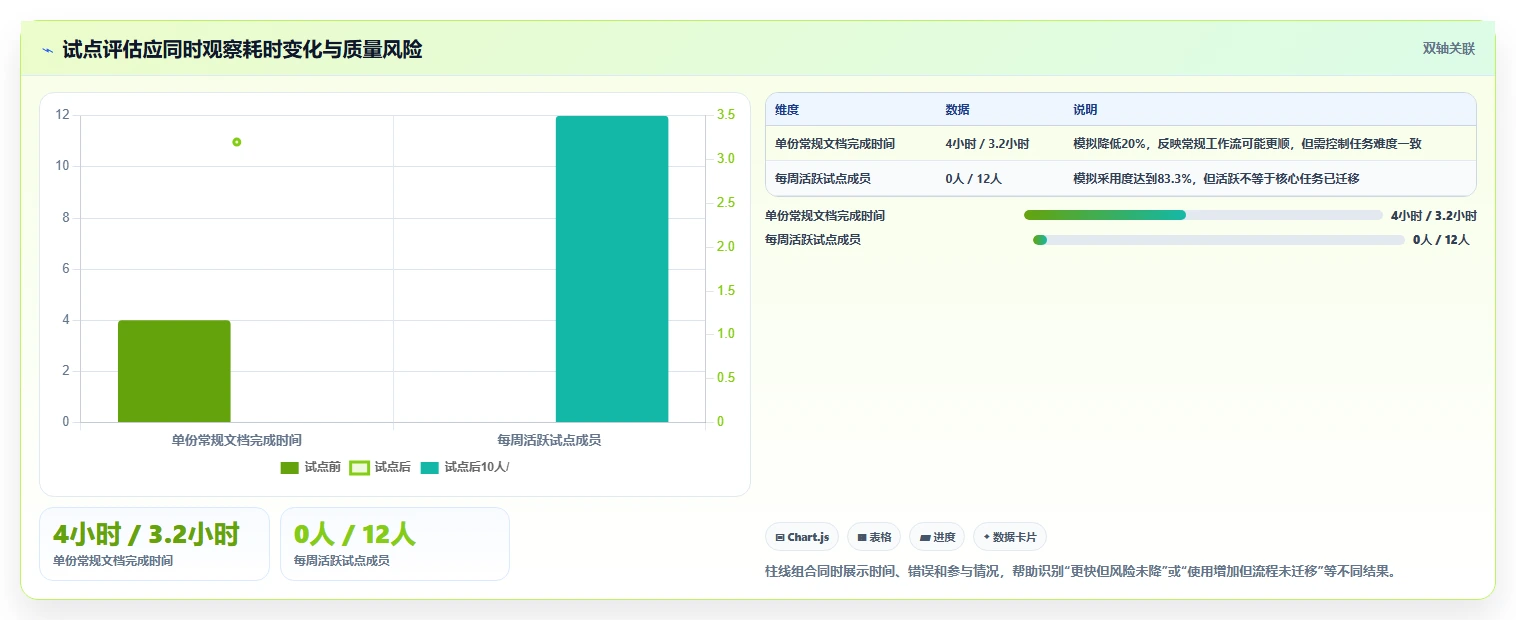The height and width of the screenshot is (620, 1516).
Task: Toggle the 试点前 legend item
Action: [311, 467]
